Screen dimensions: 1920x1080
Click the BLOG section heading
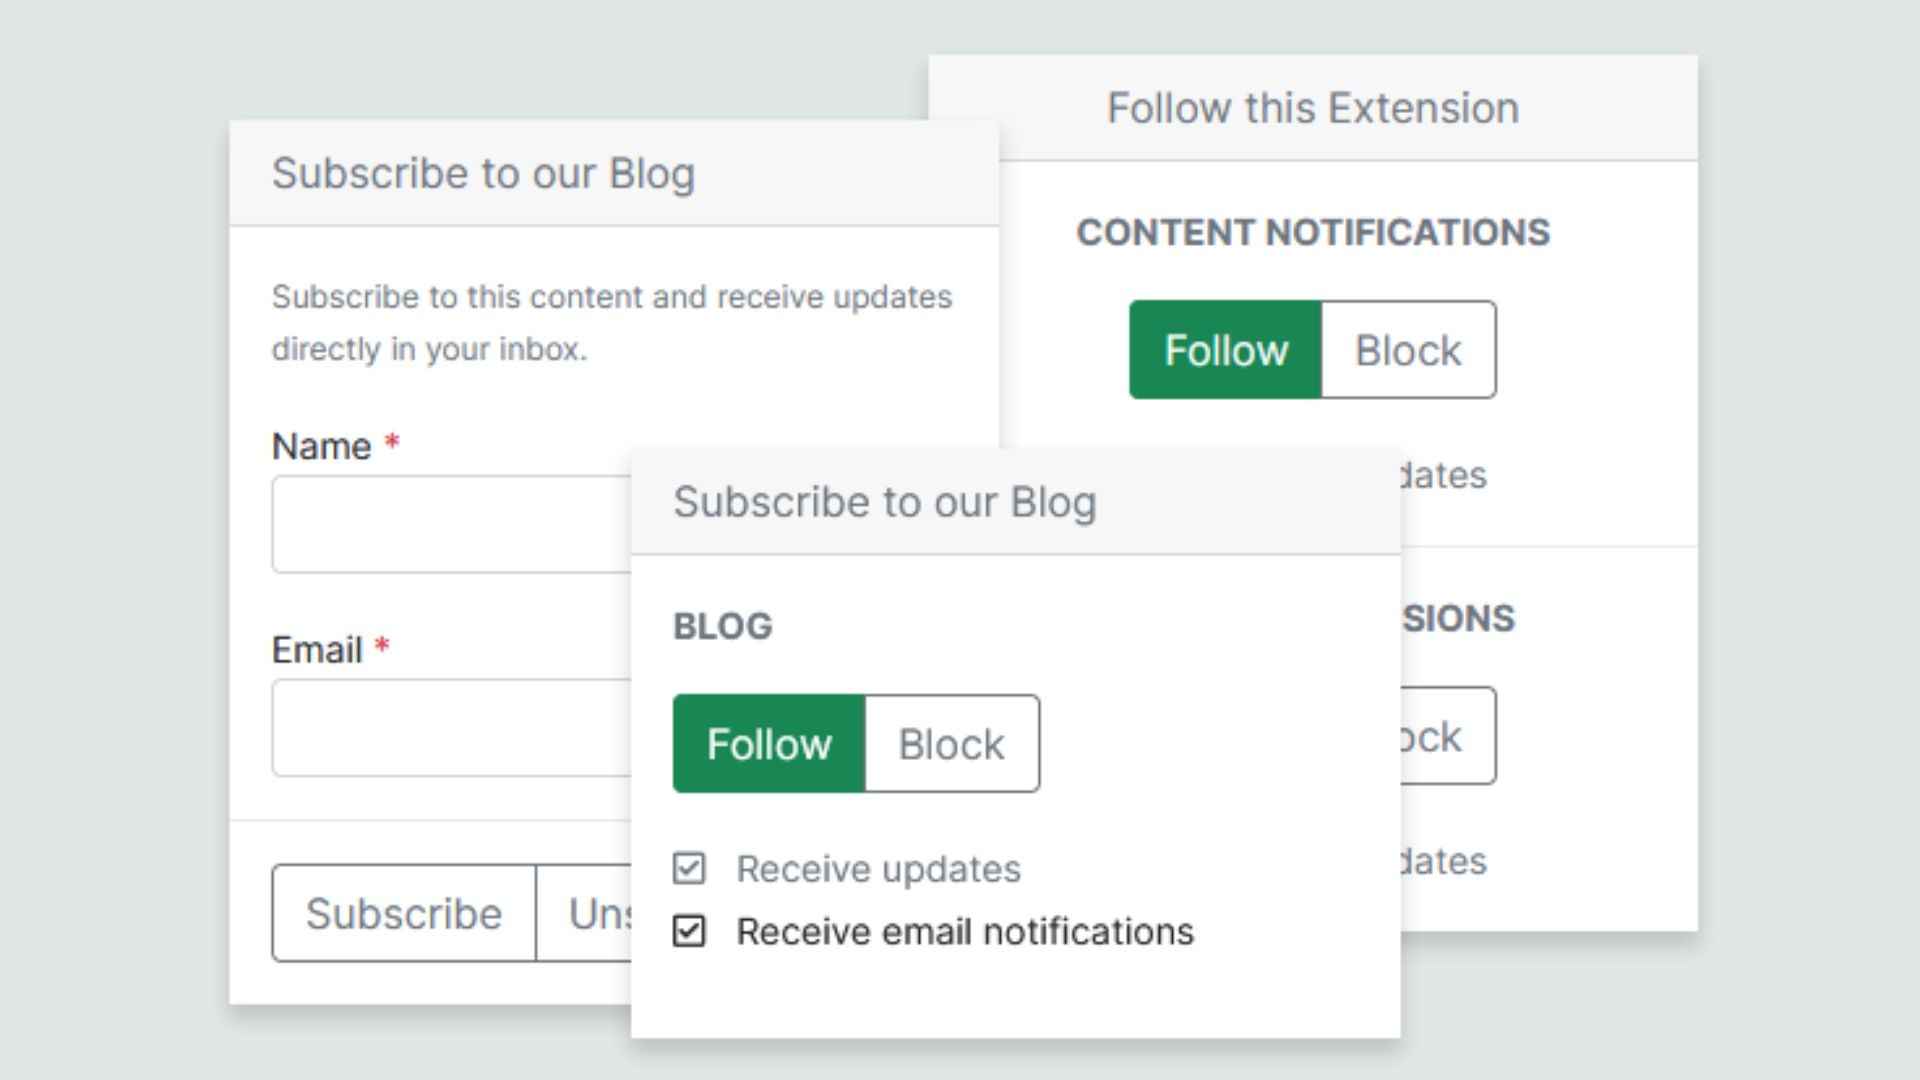(x=723, y=626)
